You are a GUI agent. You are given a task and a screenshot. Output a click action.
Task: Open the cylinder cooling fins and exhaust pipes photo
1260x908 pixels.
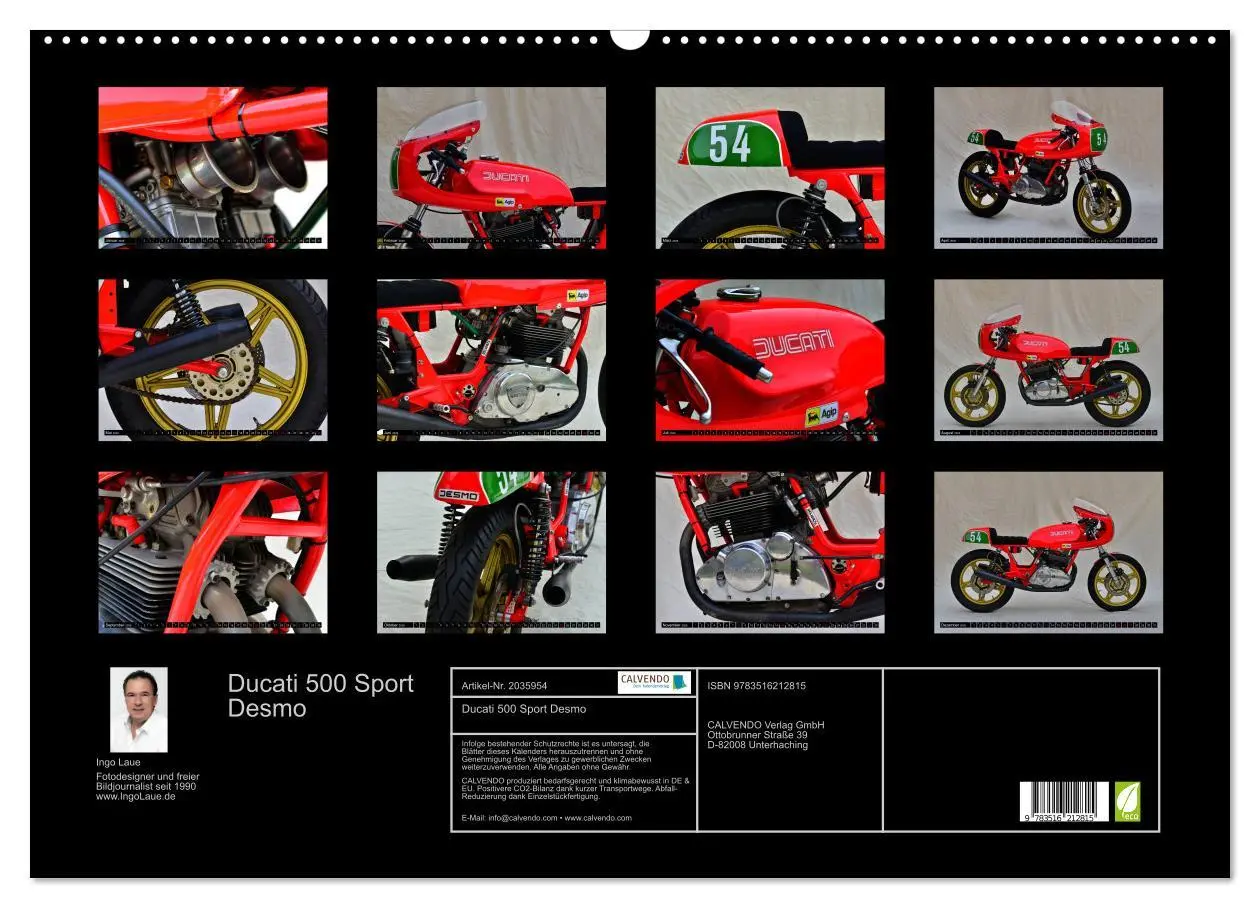(x=213, y=552)
